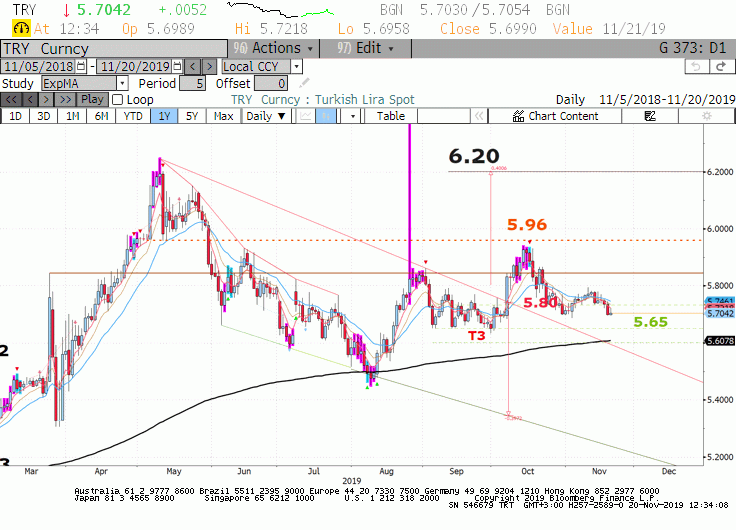The height and width of the screenshot is (530, 736).
Task: Click the 5.96 orange annotation label
Action: 527,225
